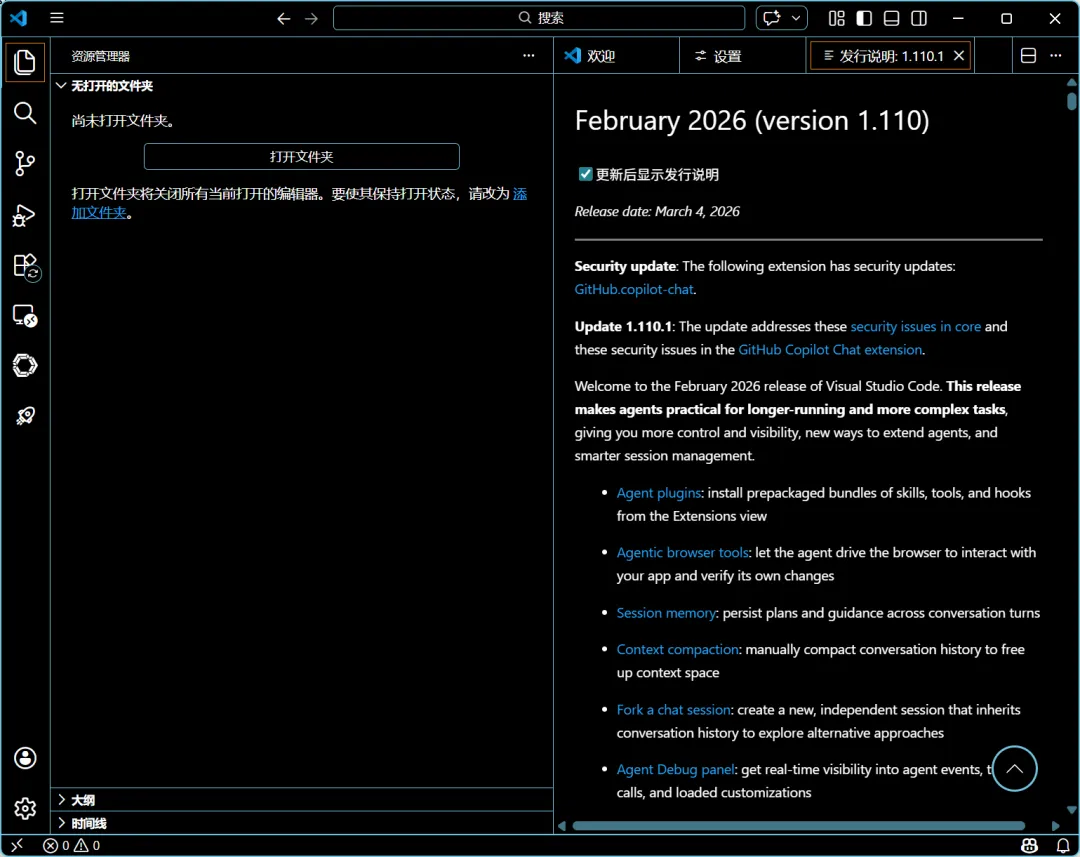Click the rocket icon in activity bar

point(25,416)
